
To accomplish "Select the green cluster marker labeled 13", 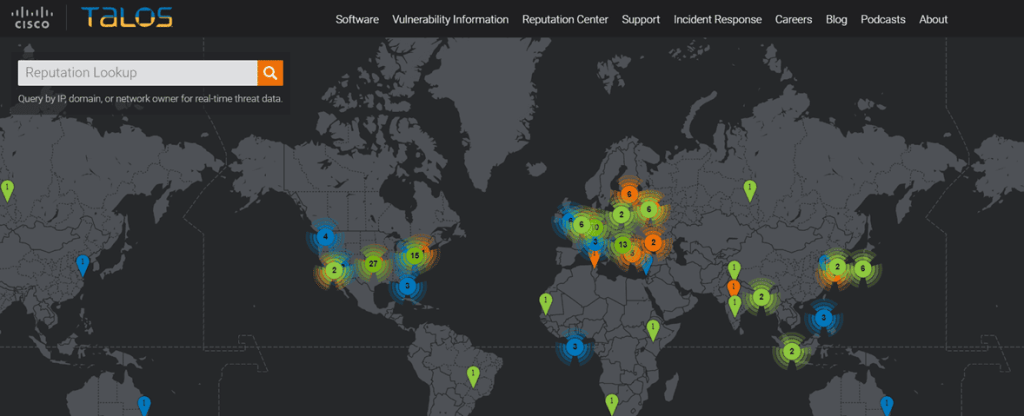I will pyautogui.click(x=622, y=245).
